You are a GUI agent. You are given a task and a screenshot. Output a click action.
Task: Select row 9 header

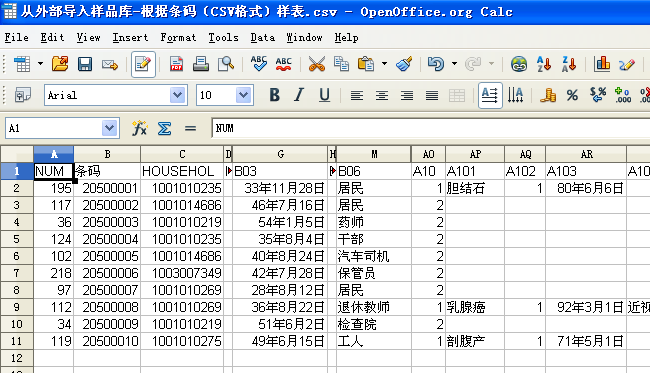tap(17, 307)
